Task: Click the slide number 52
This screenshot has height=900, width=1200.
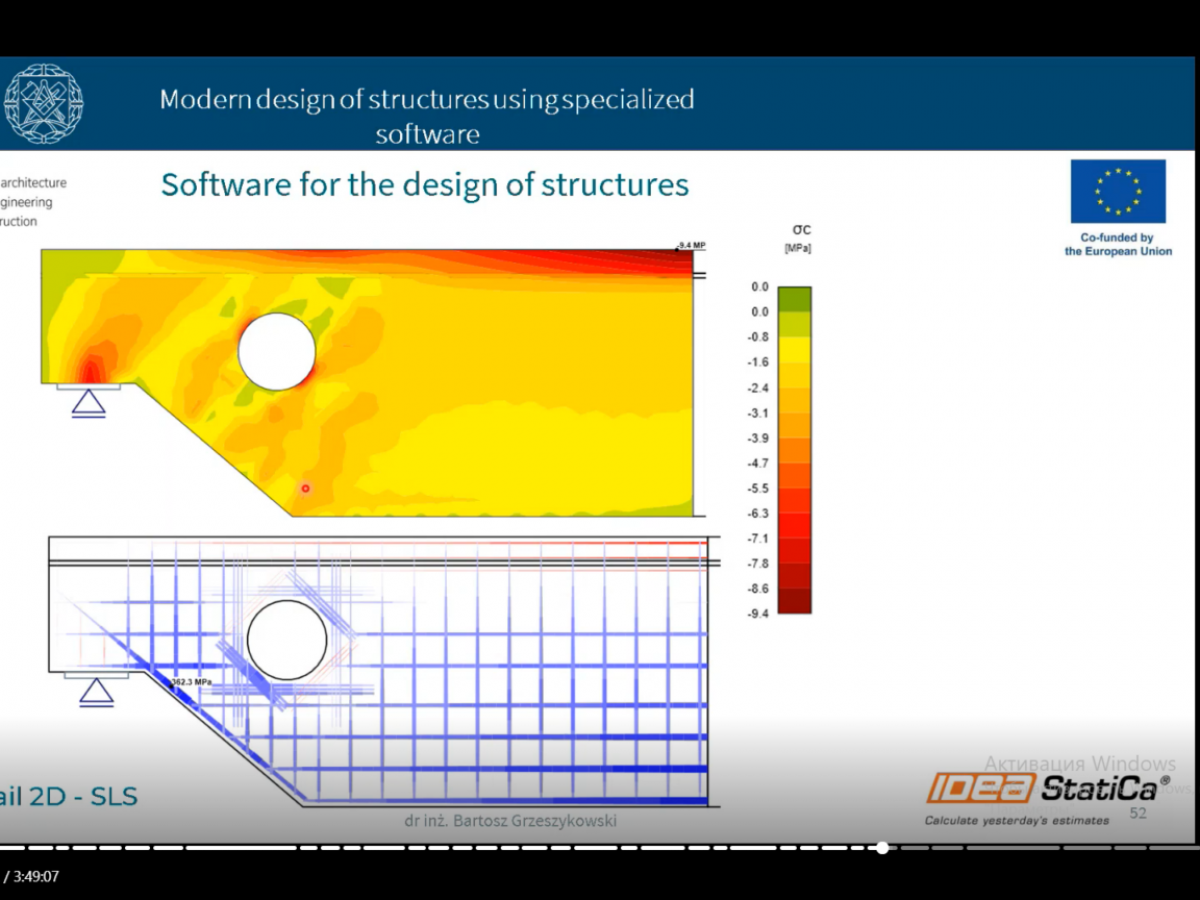Action: [1138, 813]
